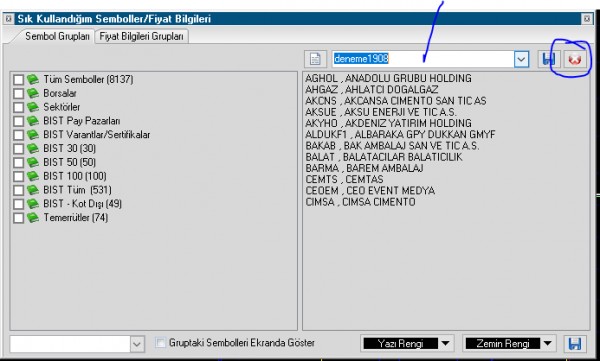Switch to Fiyat Bilgileri Grupları tab
Screen dimensions: 600x361
tap(142, 36)
